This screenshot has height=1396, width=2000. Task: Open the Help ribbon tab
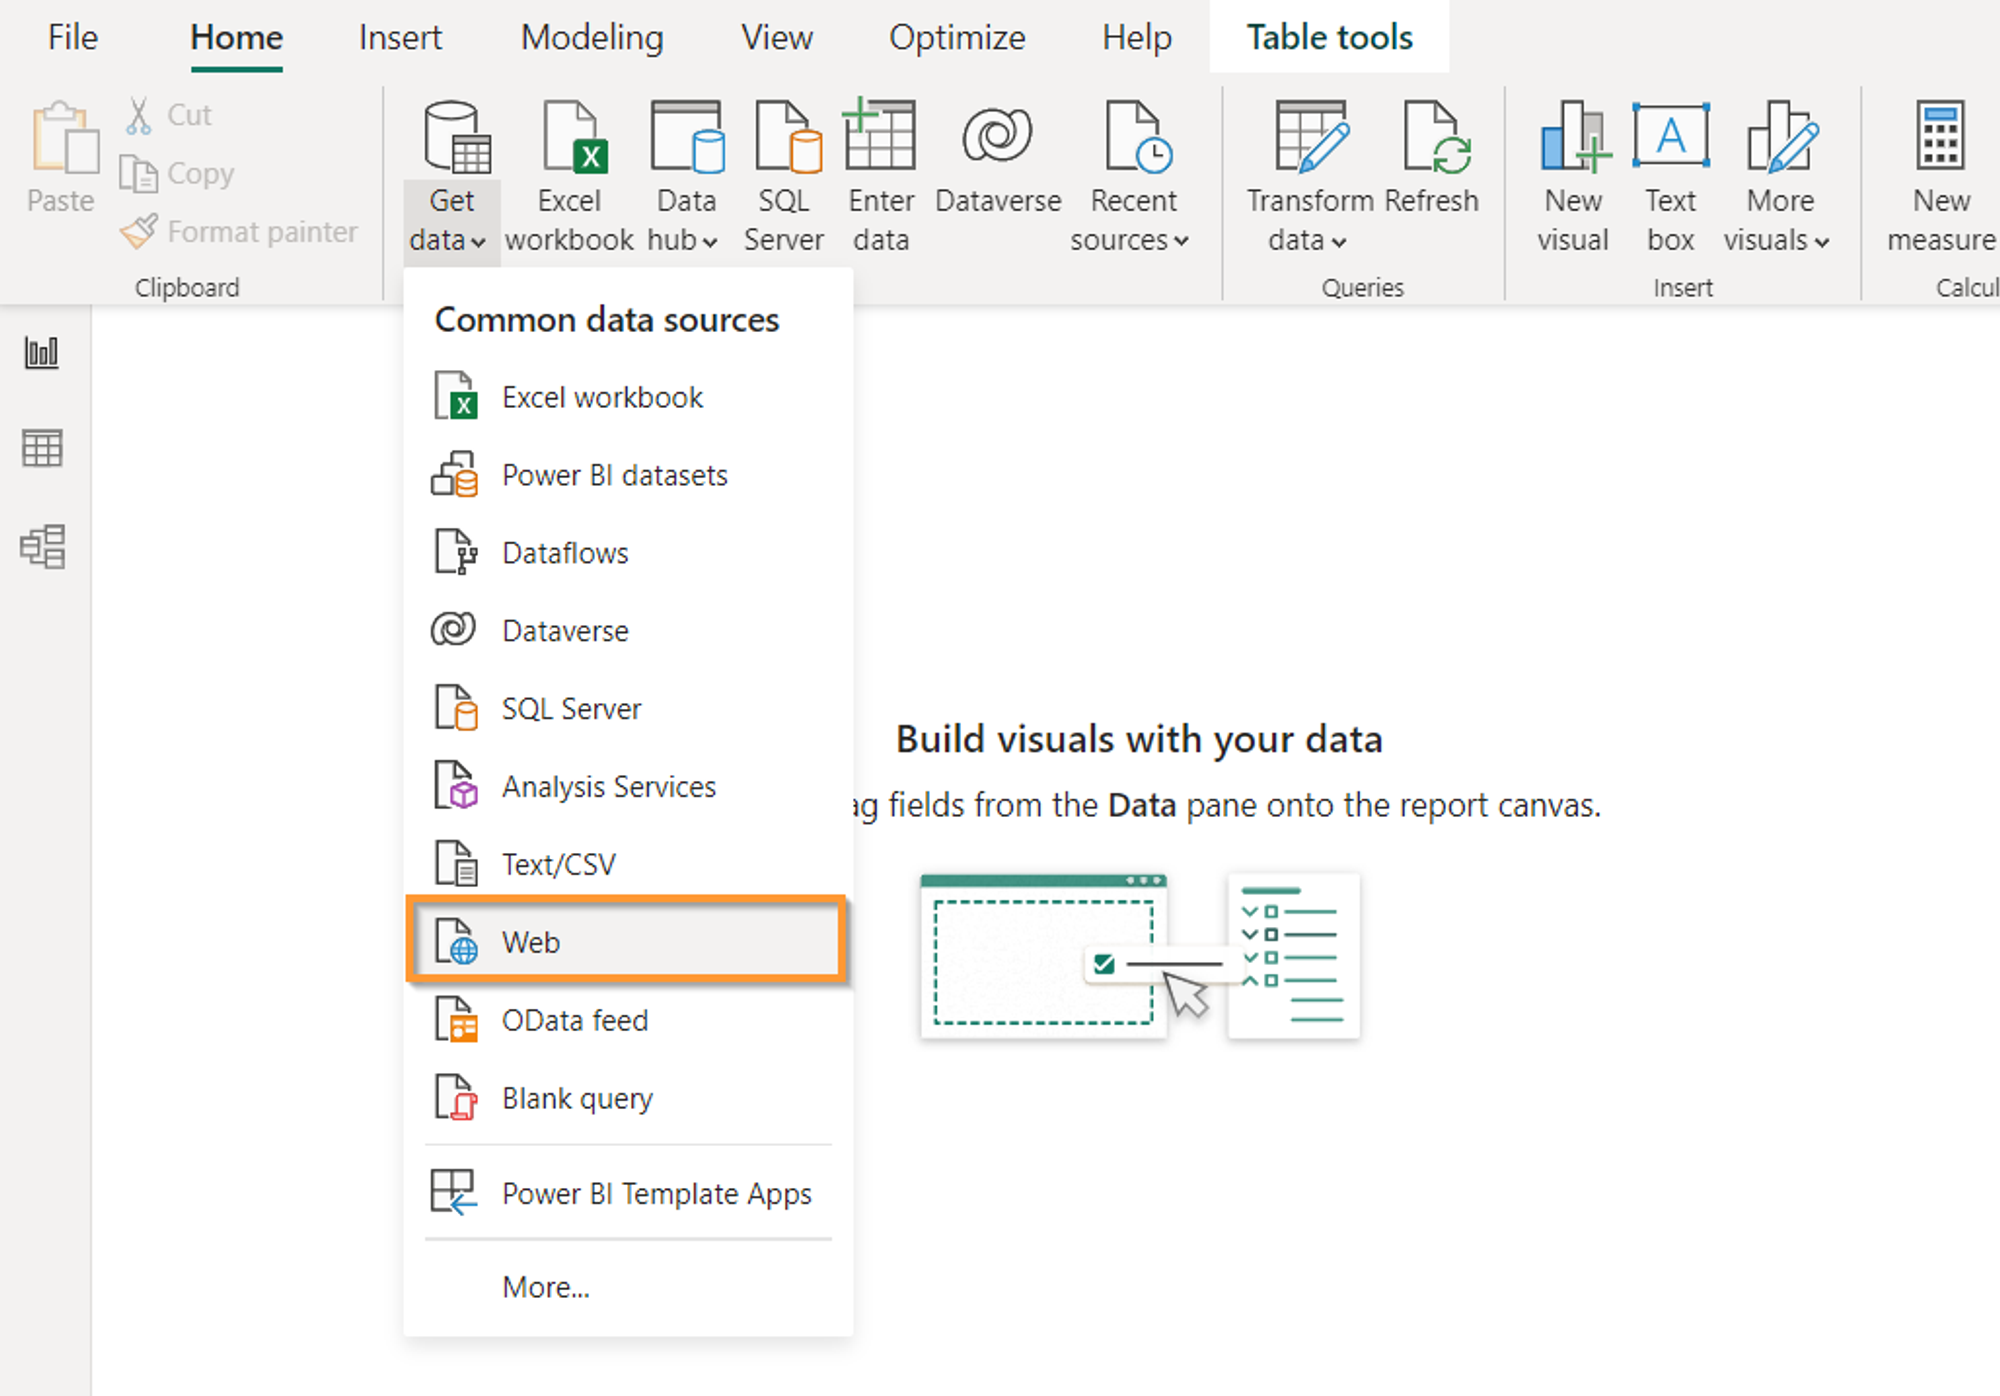click(1137, 37)
